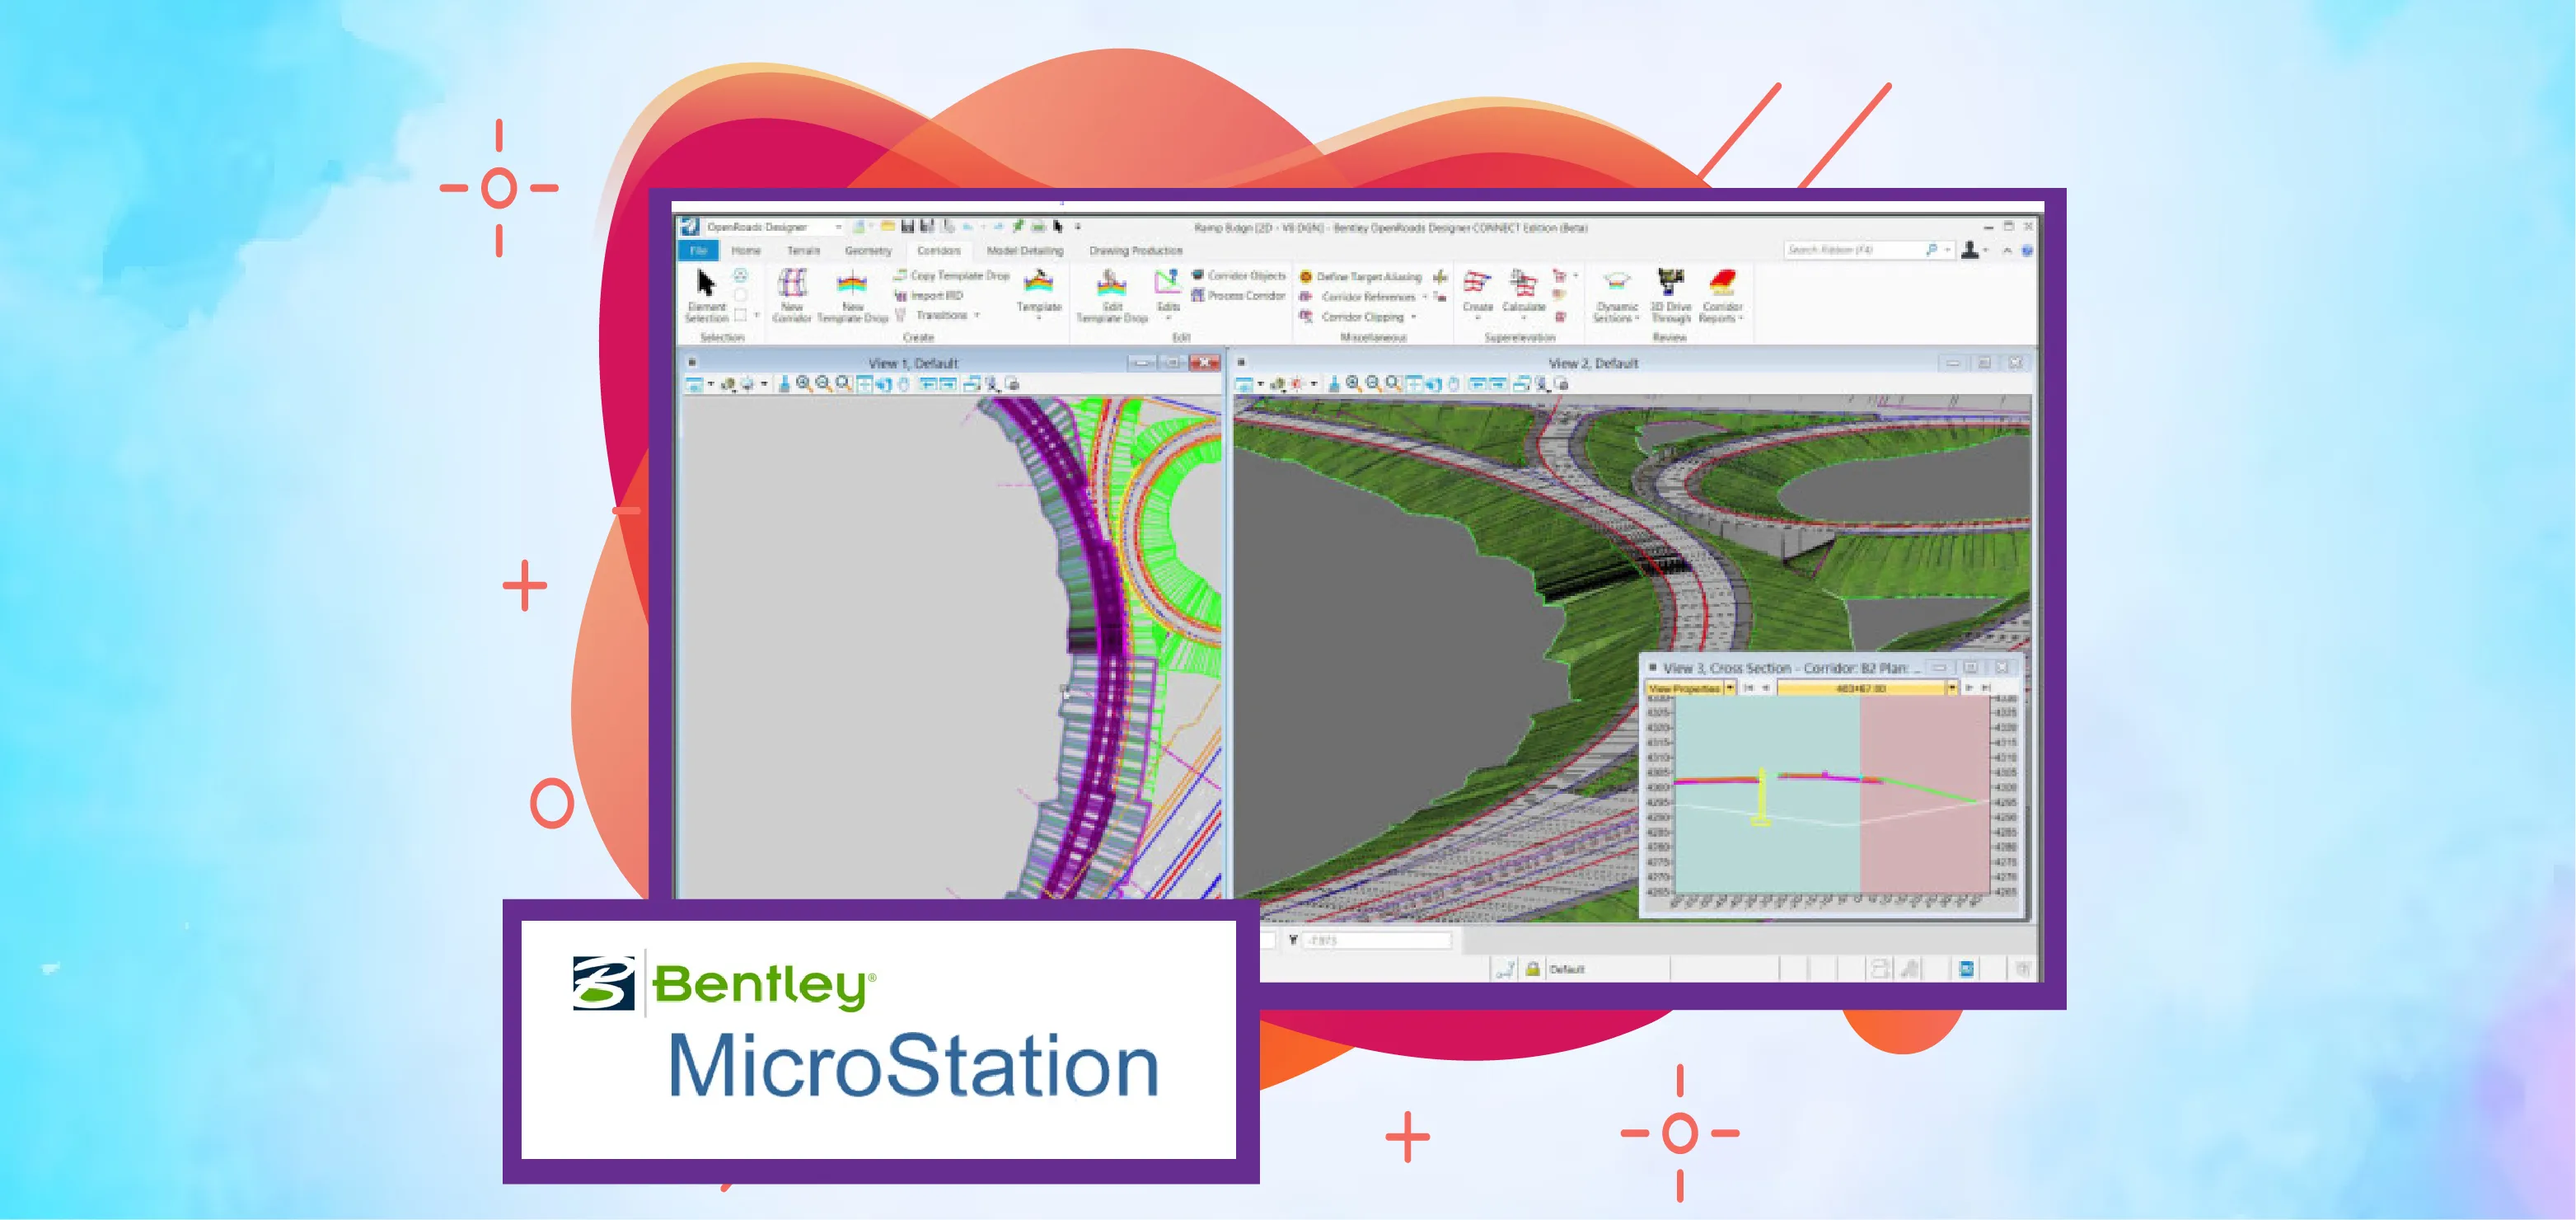Expand the Dynamic Sections dropdown
The width and height of the screenshot is (2576, 1220).
[1637, 318]
